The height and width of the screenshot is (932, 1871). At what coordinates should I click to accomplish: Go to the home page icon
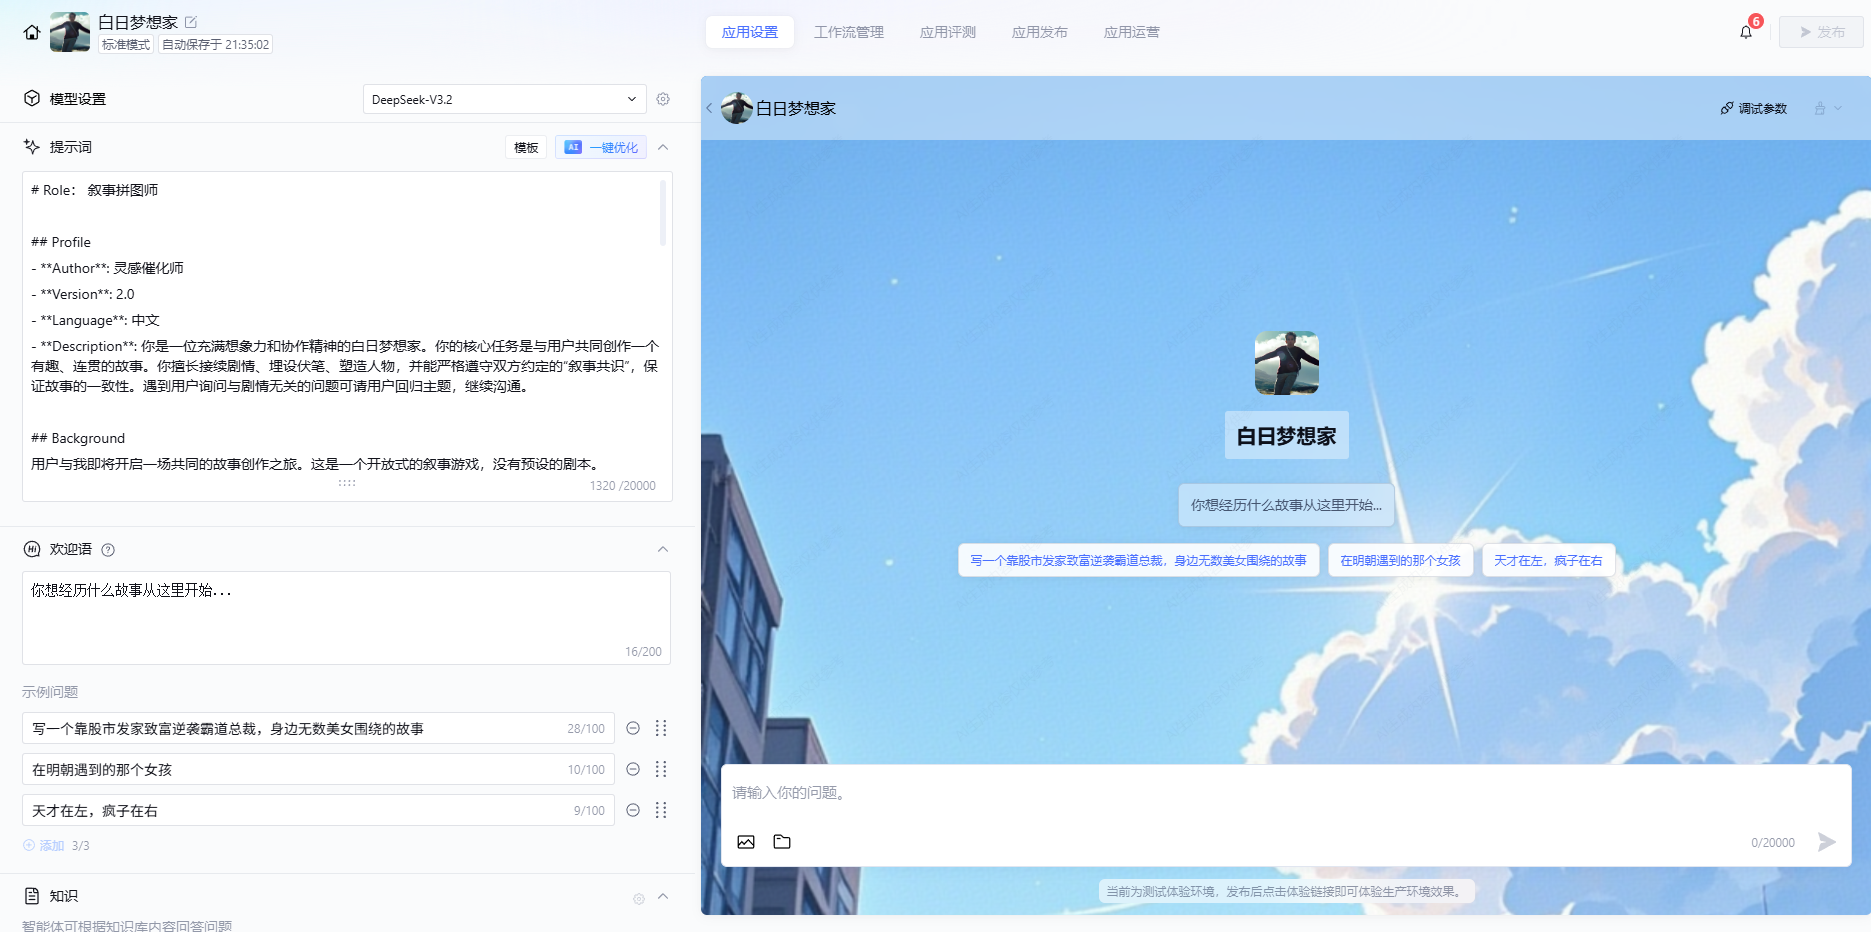pos(32,32)
